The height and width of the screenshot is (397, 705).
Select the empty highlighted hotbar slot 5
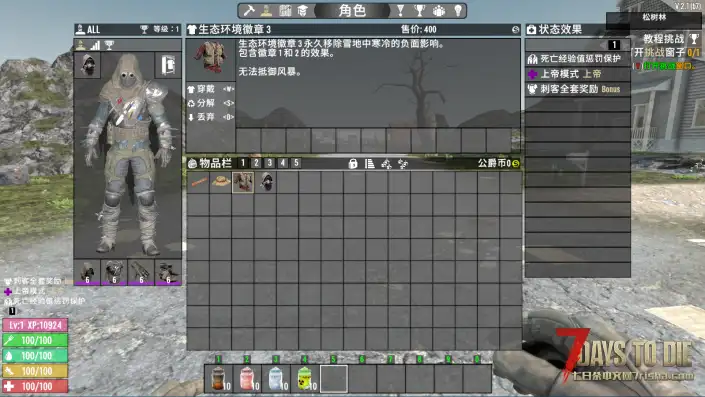[333, 379]
